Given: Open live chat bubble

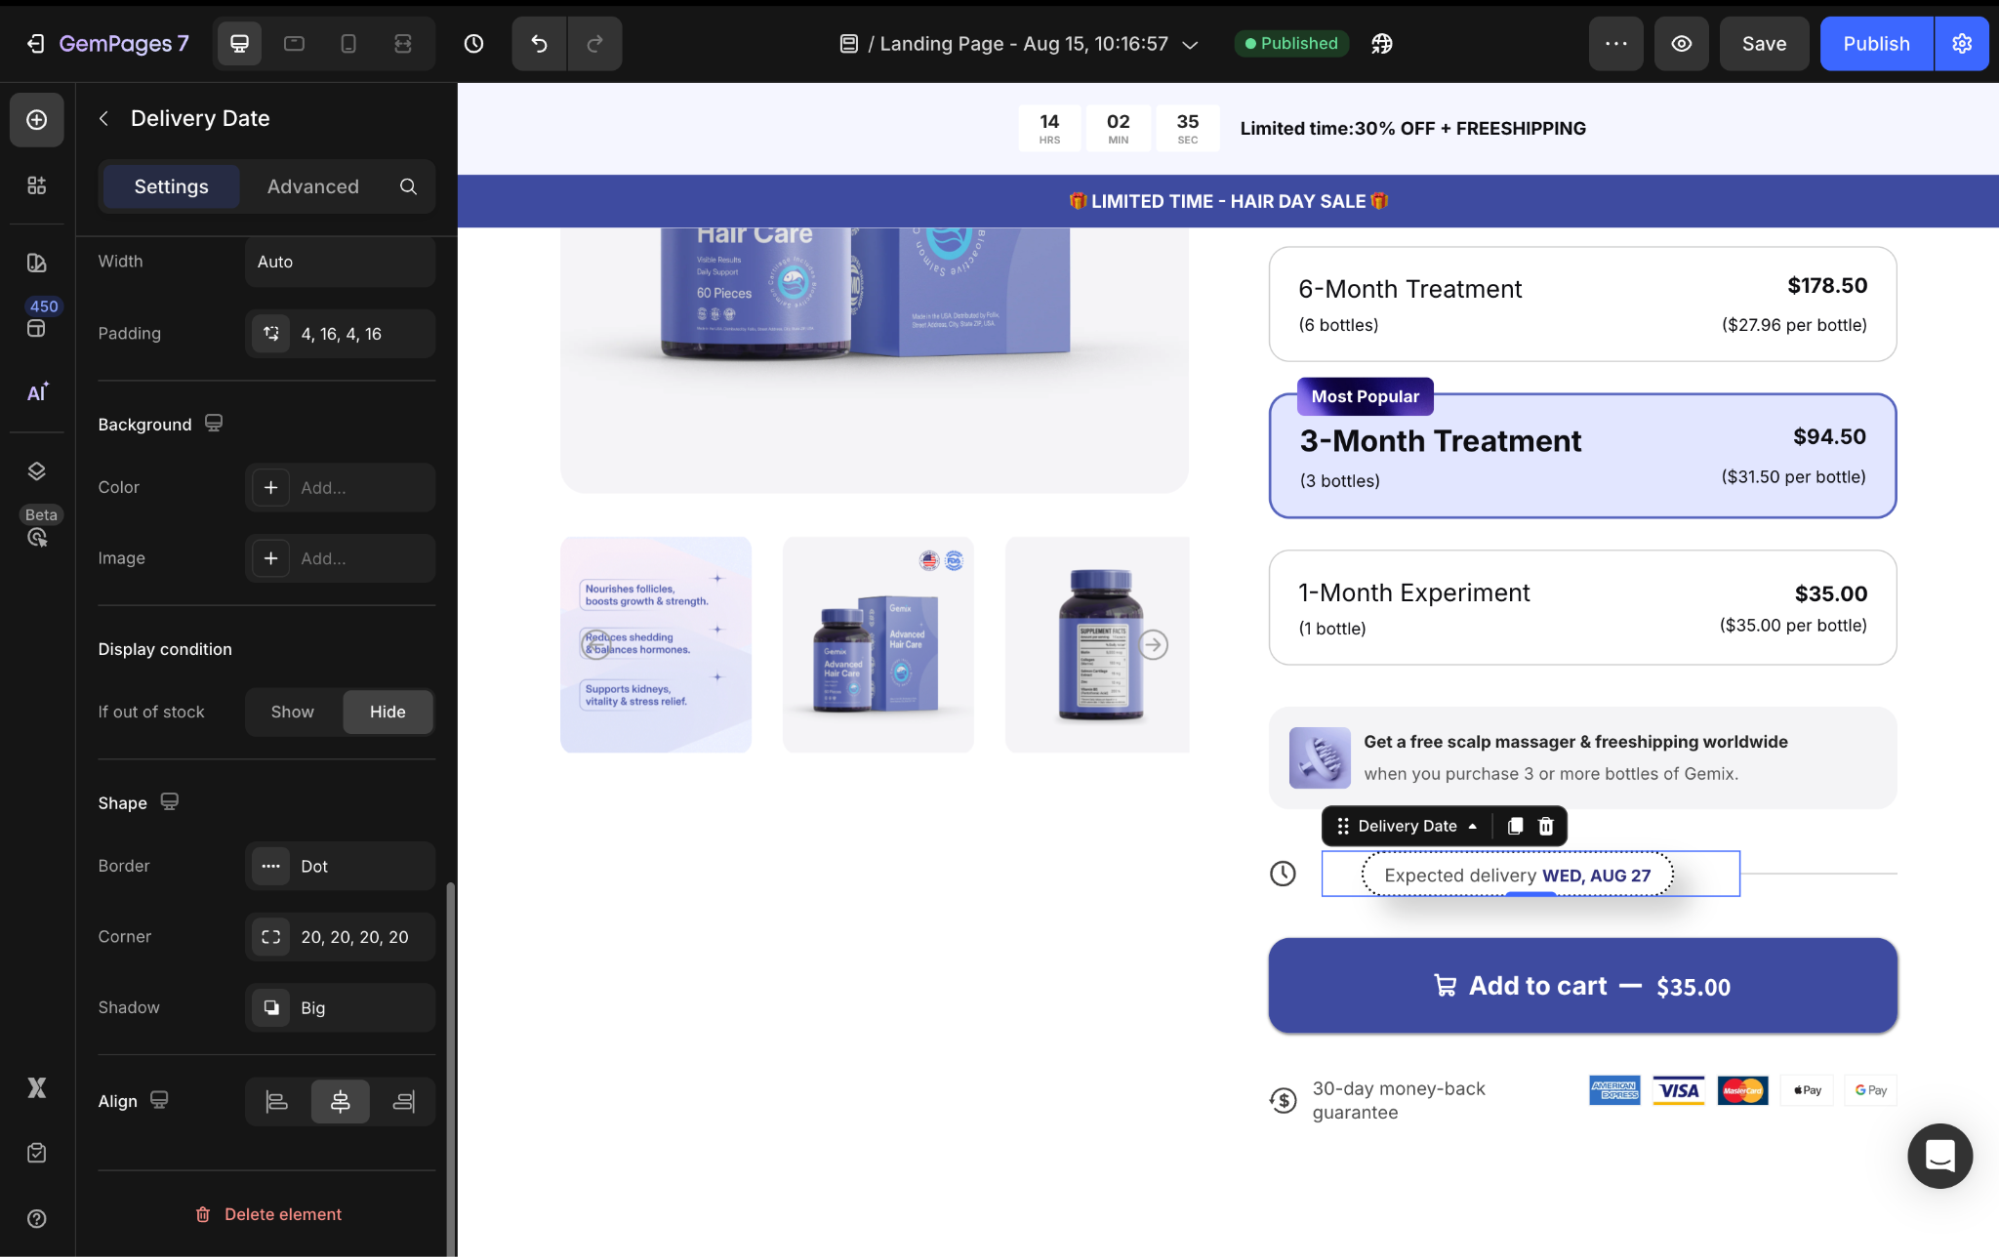Looking at the screenshot, I should tap(1939, 1156).
